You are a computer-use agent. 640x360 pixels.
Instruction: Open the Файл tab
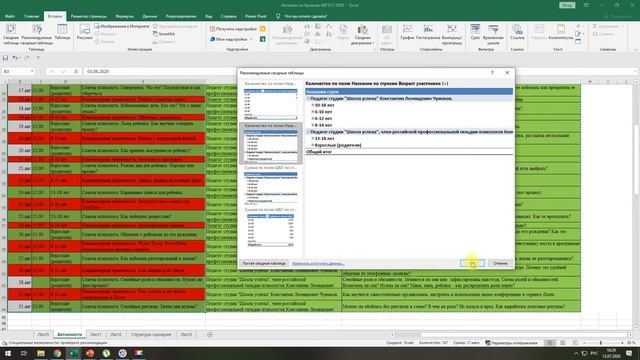pos(10,16)
